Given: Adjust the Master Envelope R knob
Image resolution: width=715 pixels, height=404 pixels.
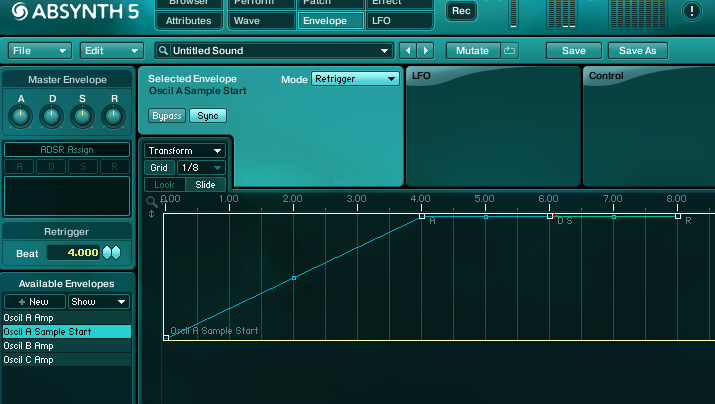Looking at the screenshot, I should [114, 117].
